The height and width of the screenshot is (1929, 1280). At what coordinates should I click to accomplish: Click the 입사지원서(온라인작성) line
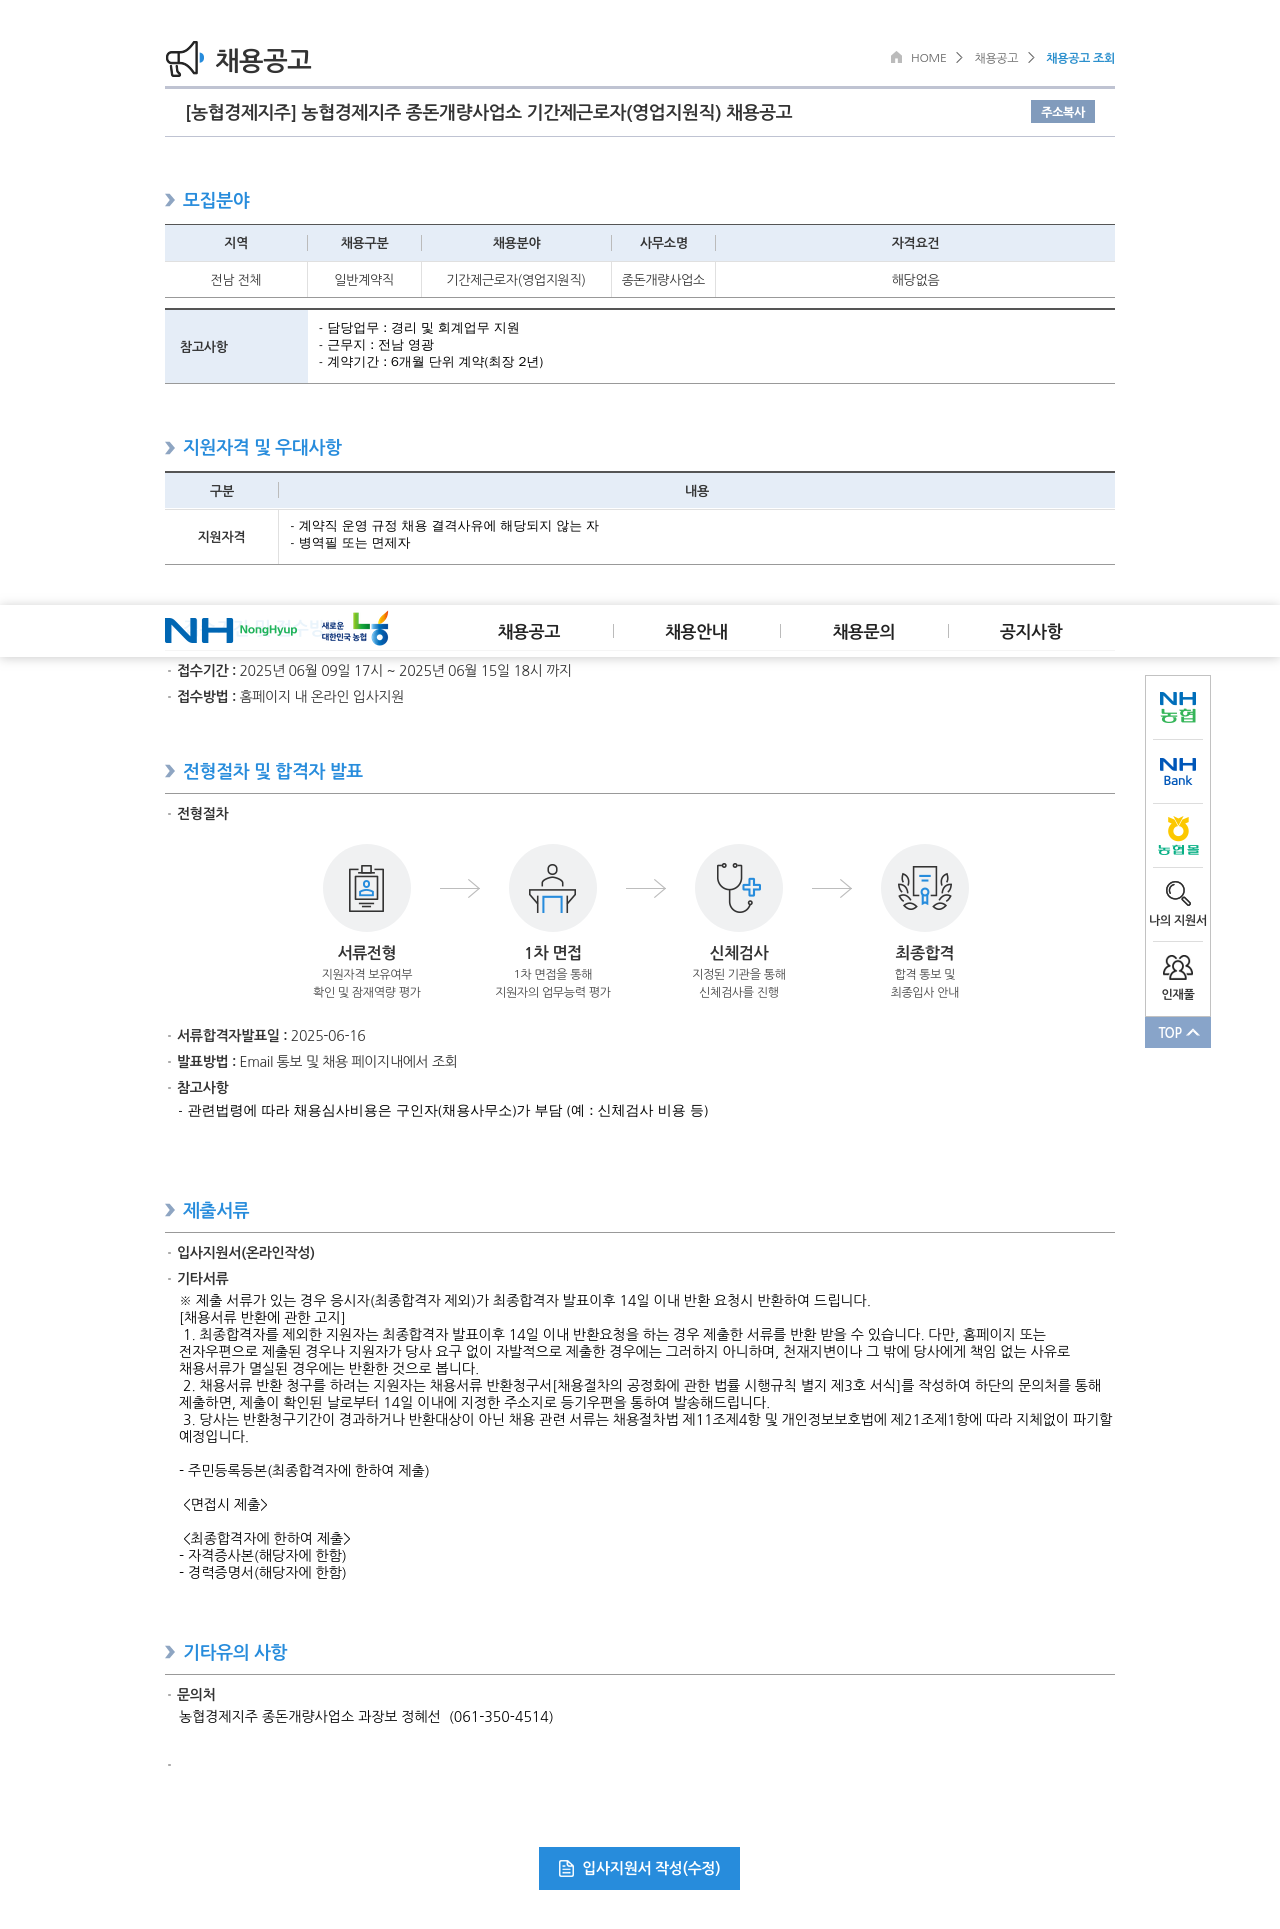pyautogui.click(x=246, y=1252)
